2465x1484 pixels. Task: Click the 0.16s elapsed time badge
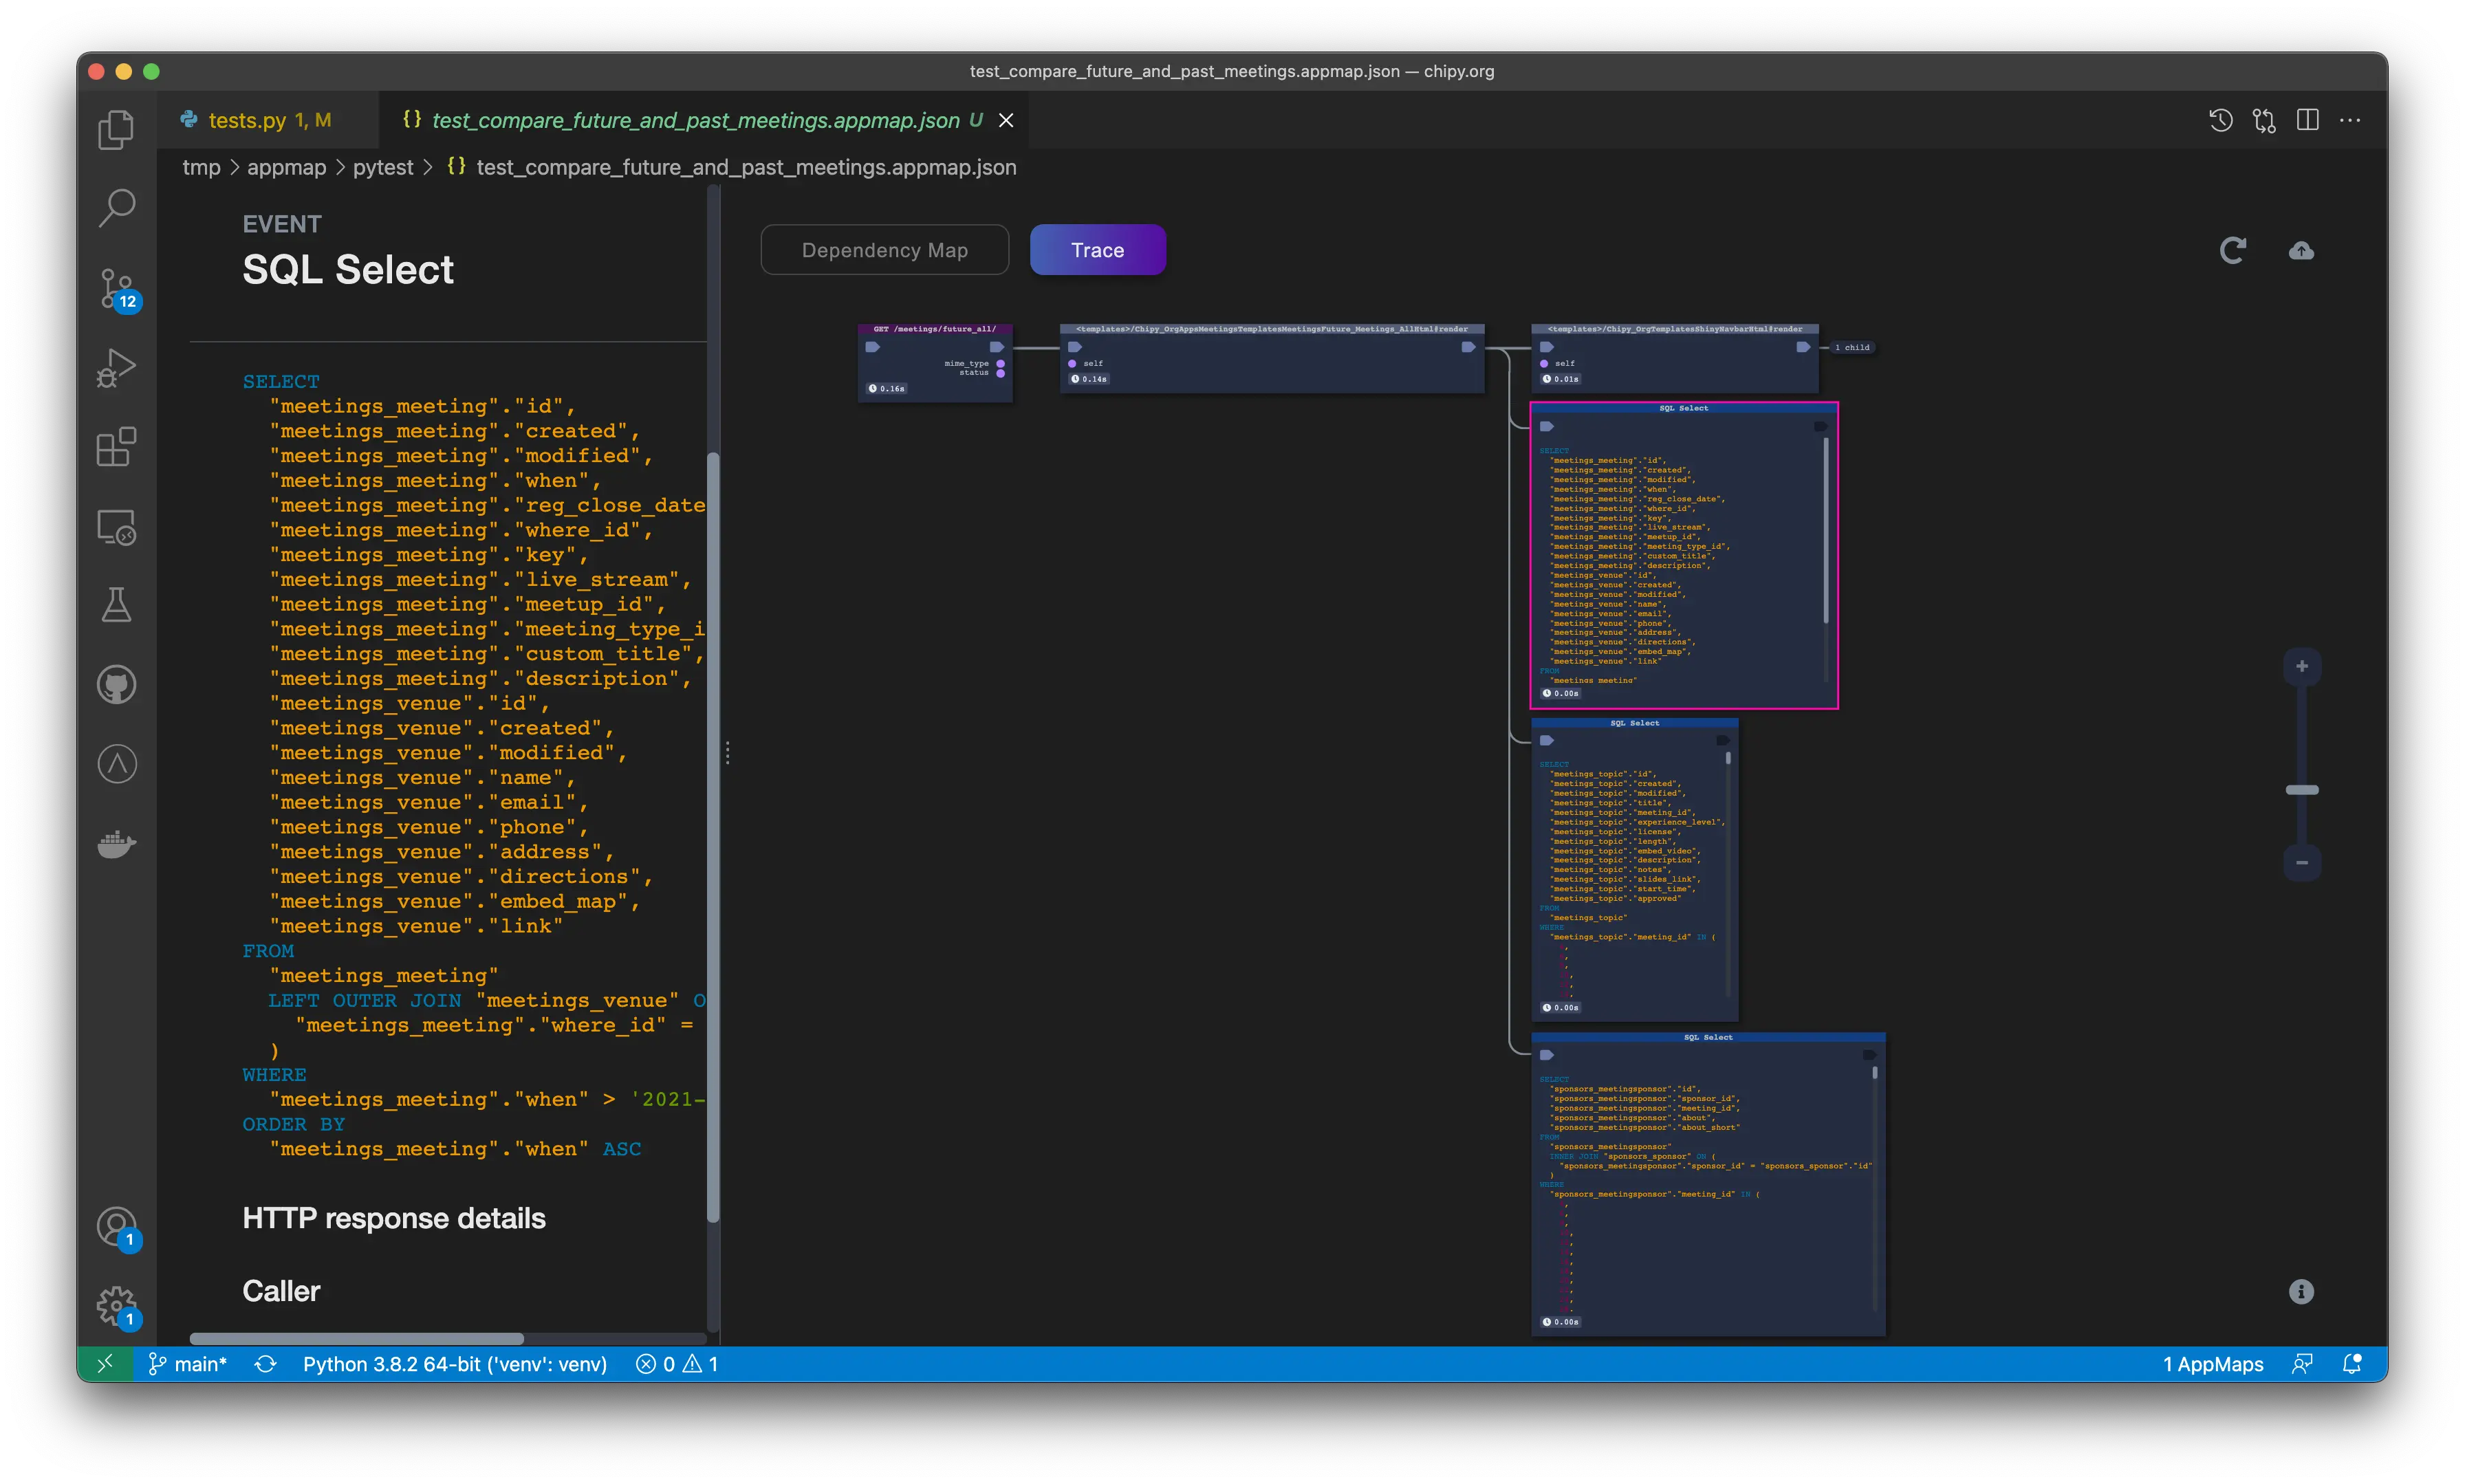(886, 389)
